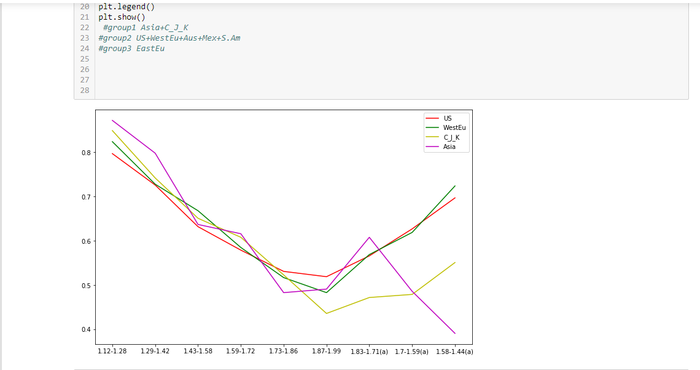Click the x-axis label '1.29-1.42'

click(155, 351)
